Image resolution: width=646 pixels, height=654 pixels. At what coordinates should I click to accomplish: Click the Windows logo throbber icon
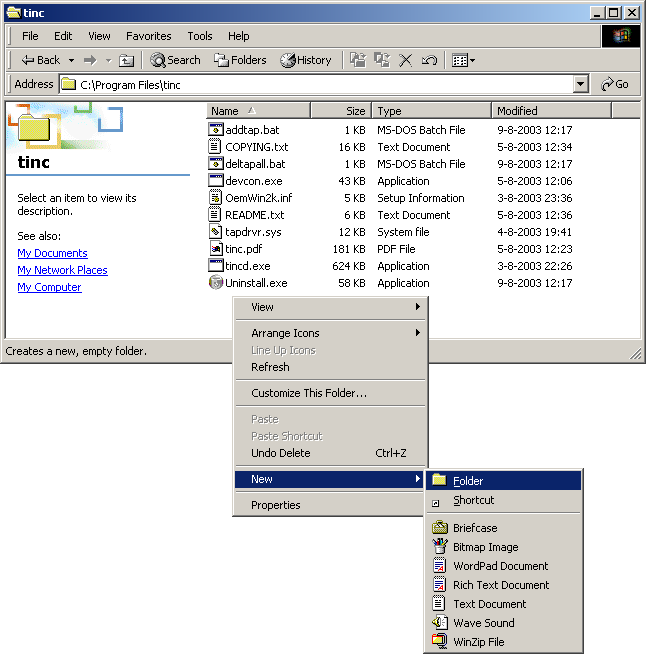point(621,36)
